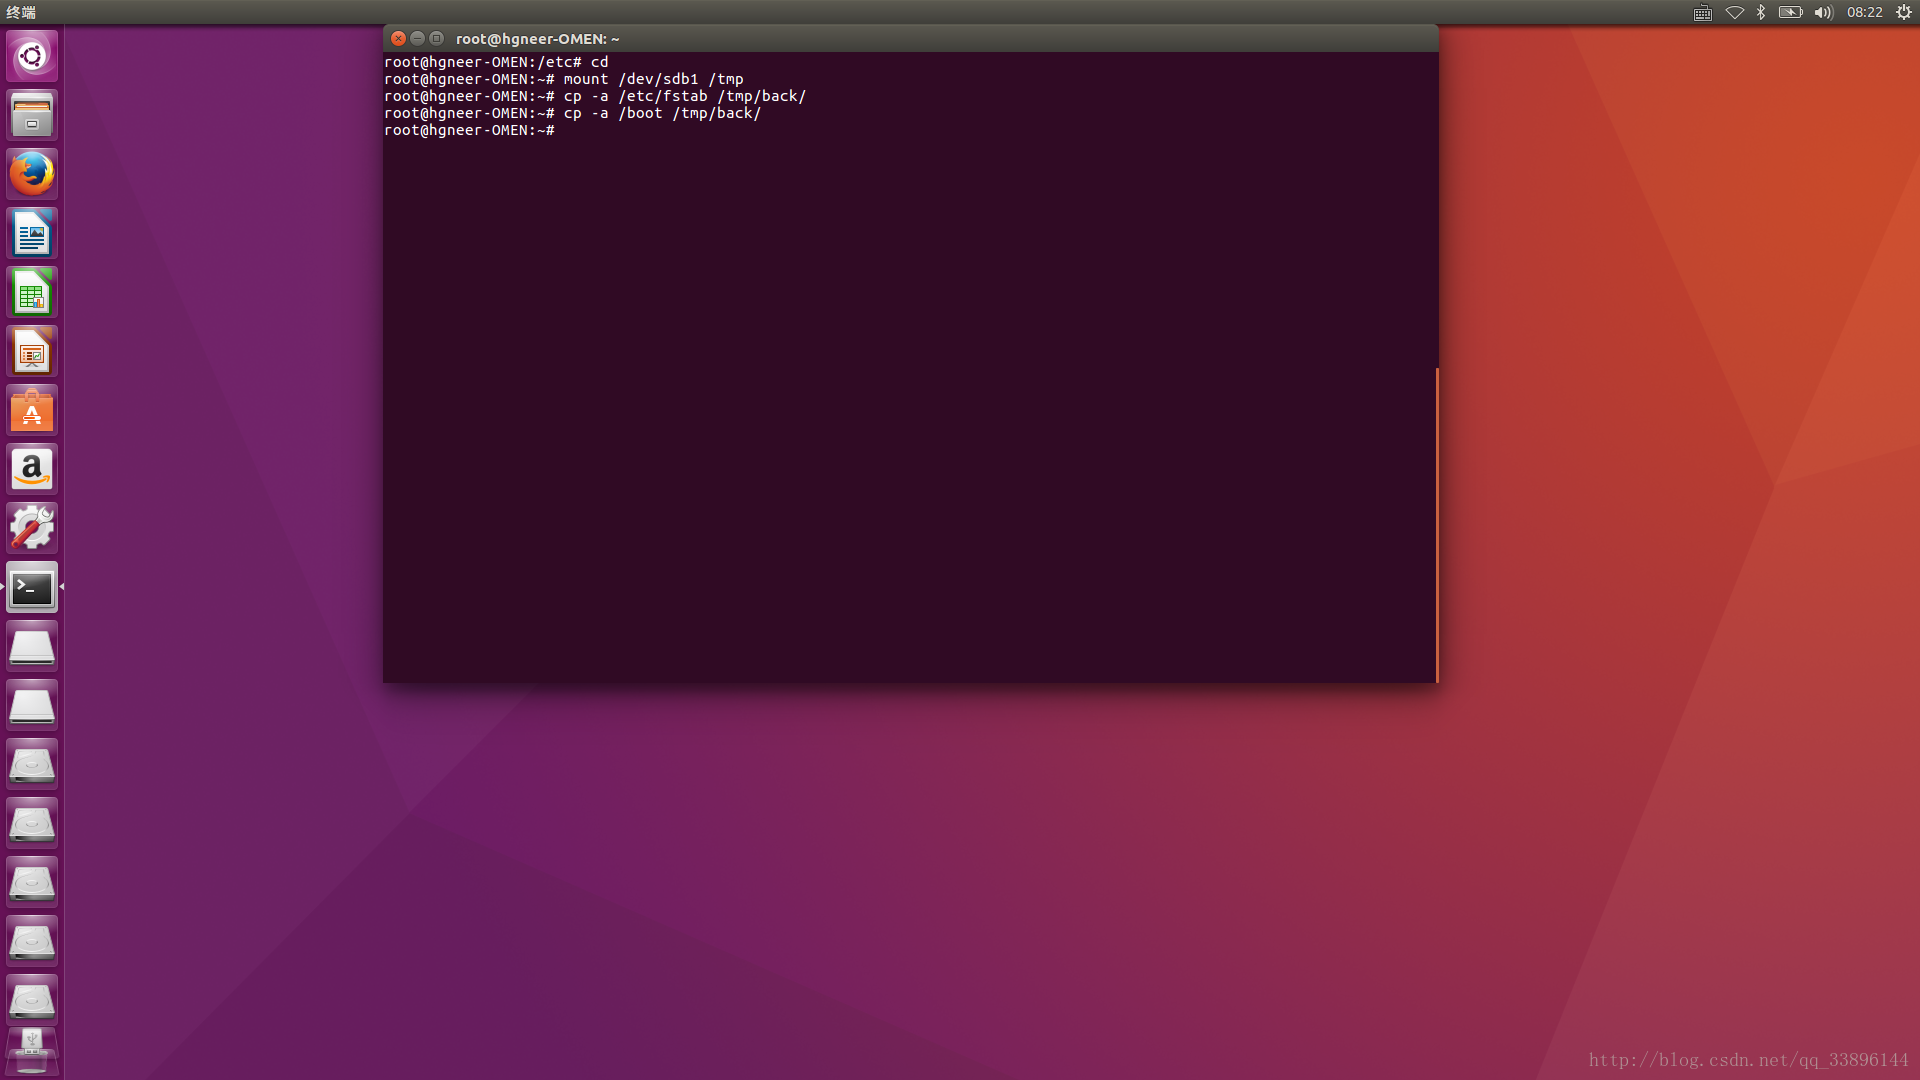Open the sound volume indicator
The image size is (1920, 1080).
tap(1823, 12)
